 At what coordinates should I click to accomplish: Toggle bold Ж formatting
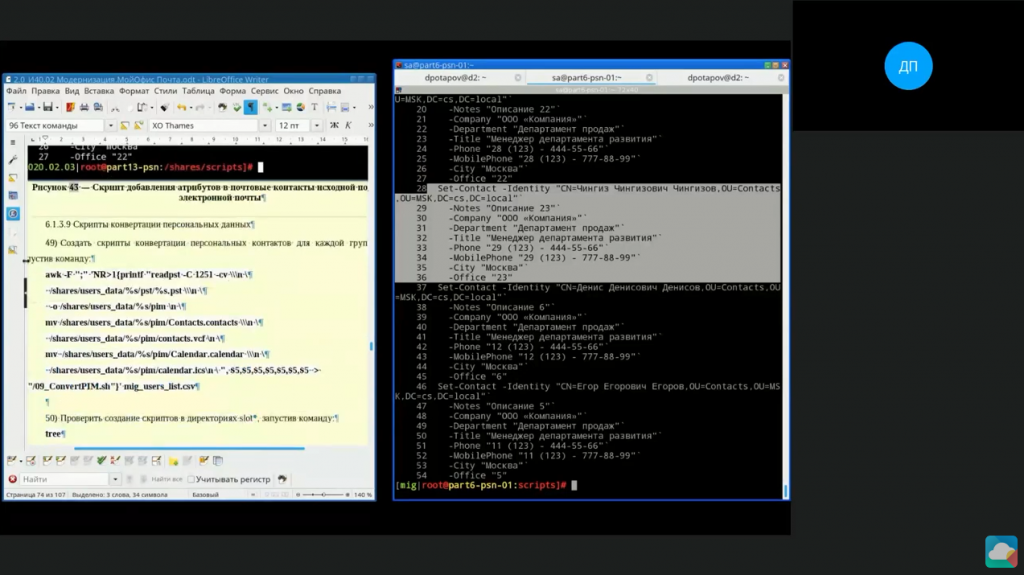pos(334,125)
